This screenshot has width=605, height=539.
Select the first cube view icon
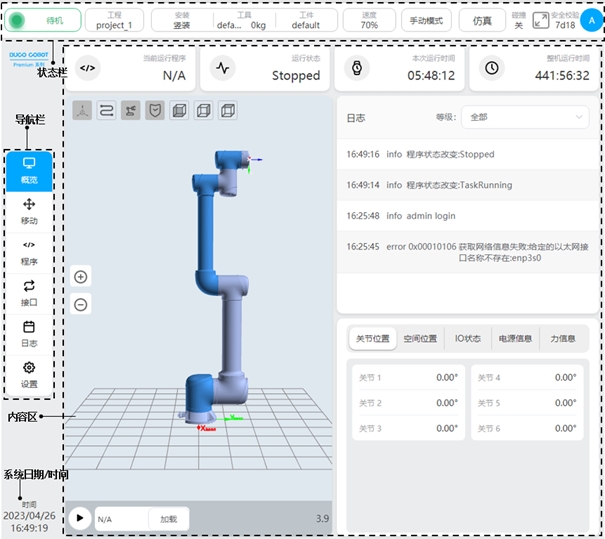pyautogui.click(x=179, y=111)
